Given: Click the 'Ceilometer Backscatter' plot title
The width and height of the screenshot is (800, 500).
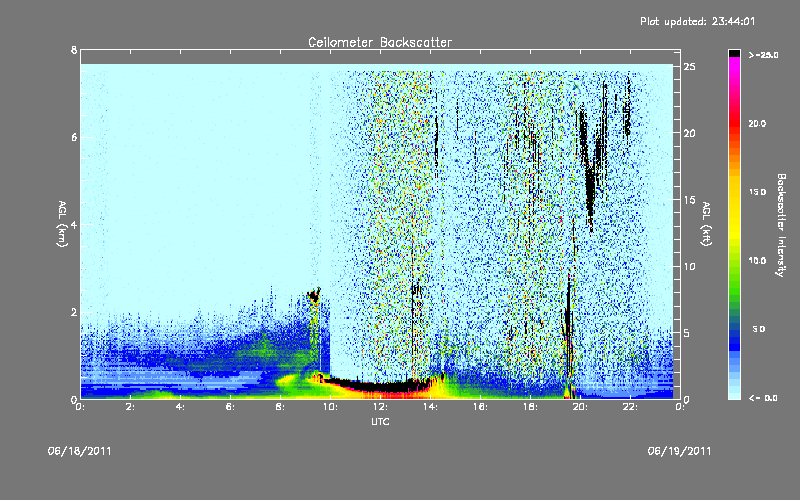Looking at the screenshot, I should pyautogui.click(x=380, y=42).
